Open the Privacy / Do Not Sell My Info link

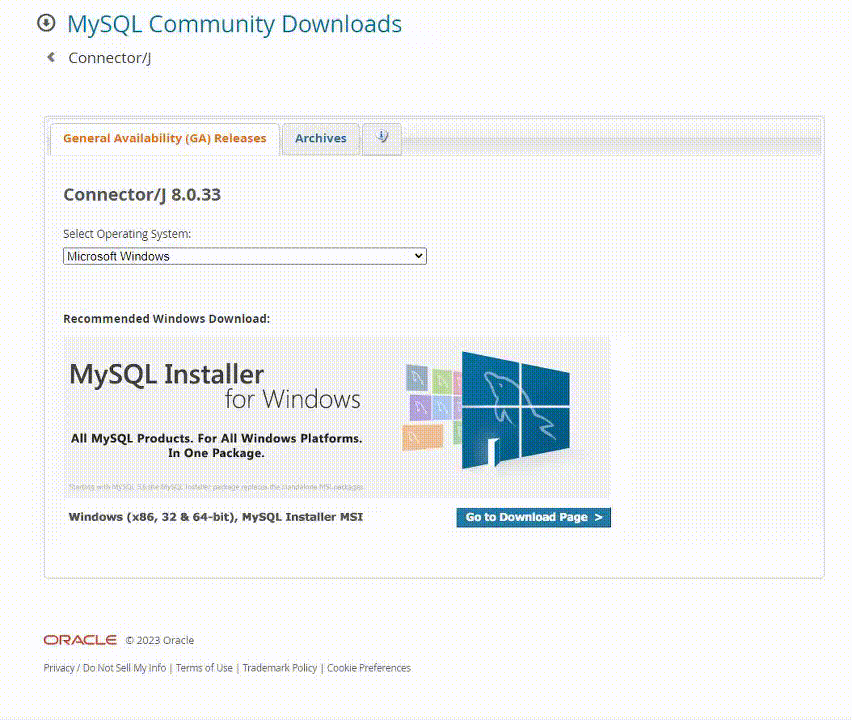tap(105, 668)
